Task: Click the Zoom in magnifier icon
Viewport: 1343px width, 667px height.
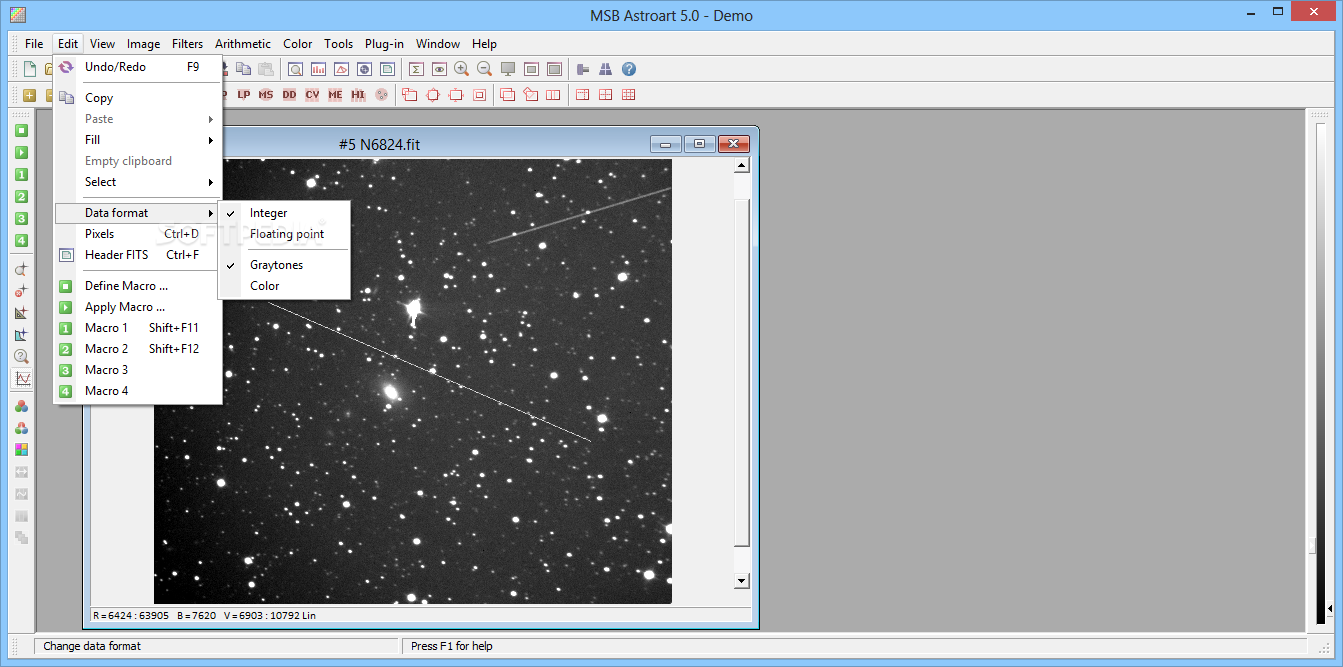Action: click(461, 69)
